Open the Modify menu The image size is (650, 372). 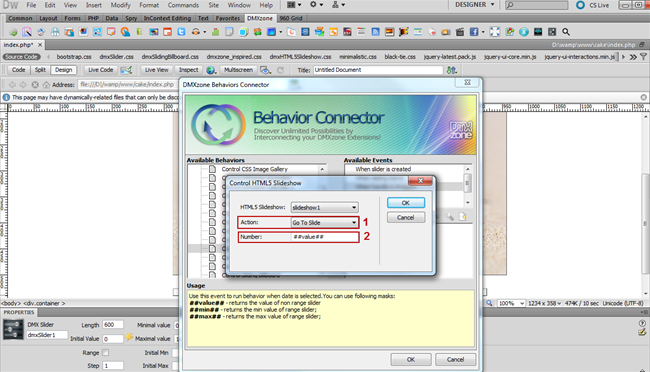click(x=121, y=5)
